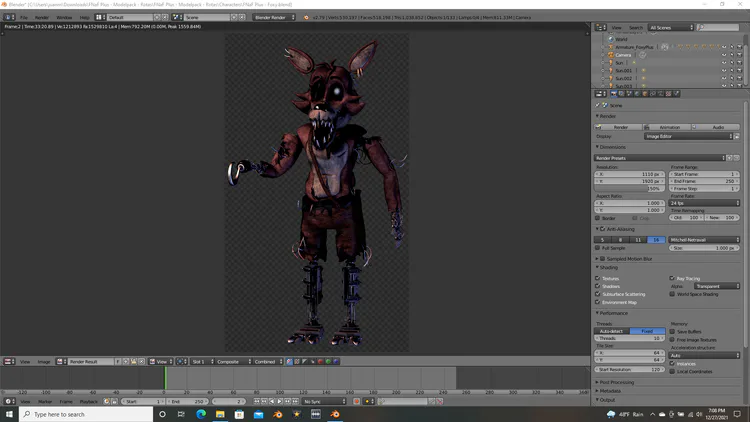Enable Save Buffers checkbox
The image size is (750, 422).
point(672,332)
